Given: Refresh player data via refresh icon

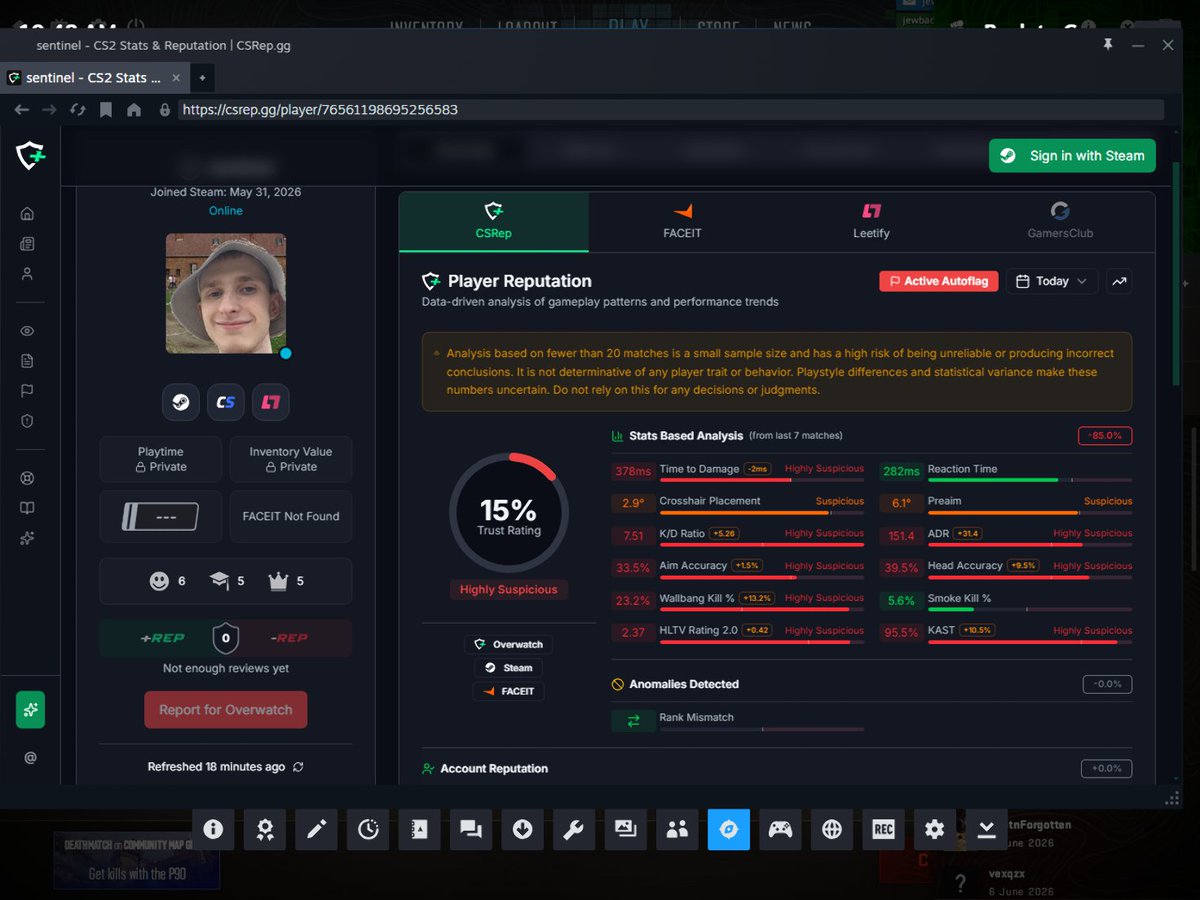Looking at the screenshot, I should tap(298, 767).
